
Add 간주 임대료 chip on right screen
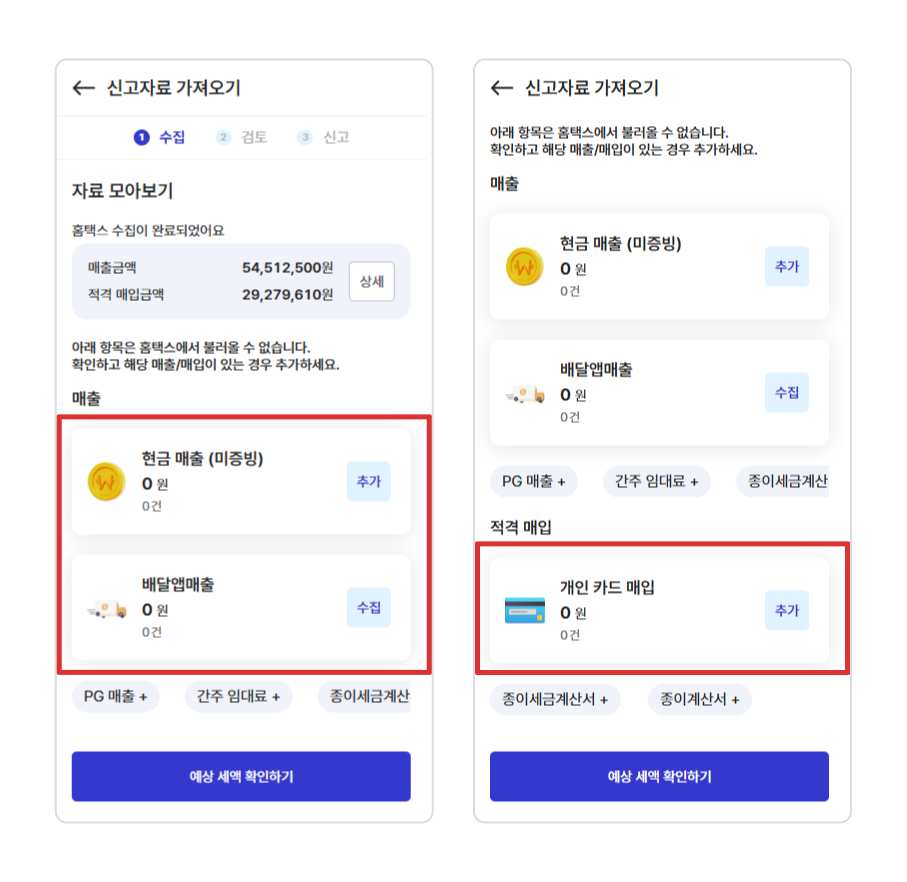[656, 481]
